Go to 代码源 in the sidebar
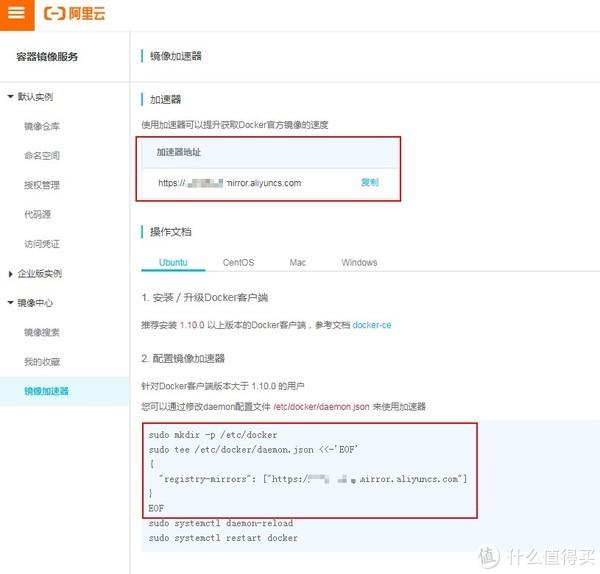Screen dimensions: 600x574 point(38,214)
